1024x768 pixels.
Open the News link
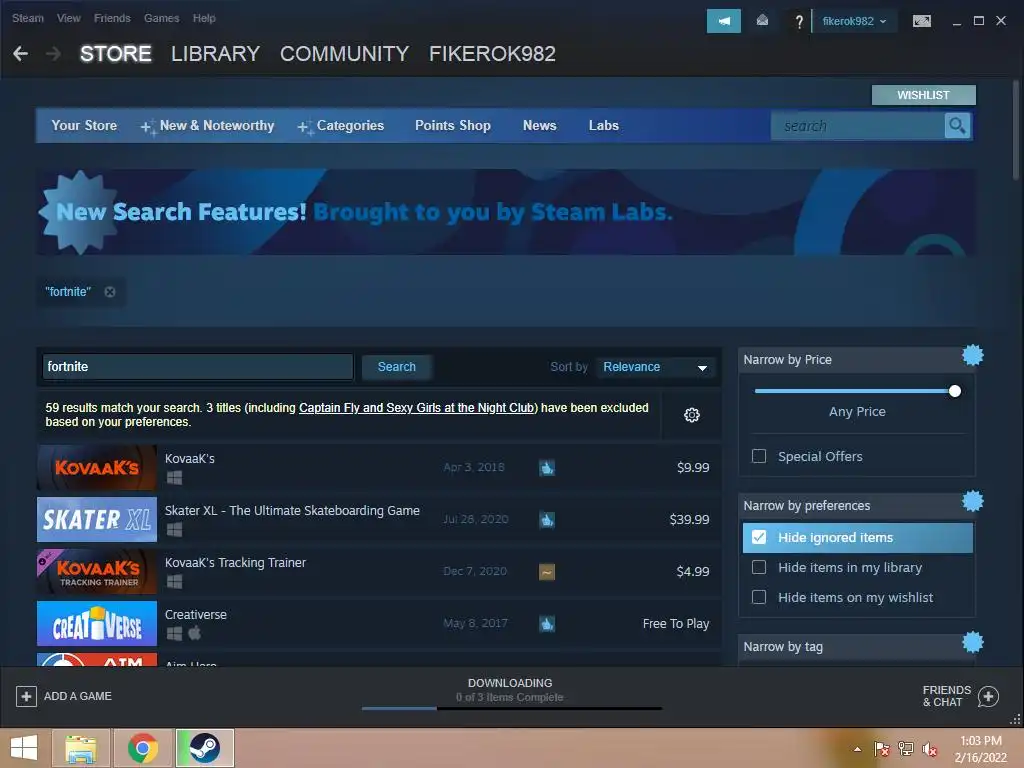pyautogui.click(x=539, y=125)
